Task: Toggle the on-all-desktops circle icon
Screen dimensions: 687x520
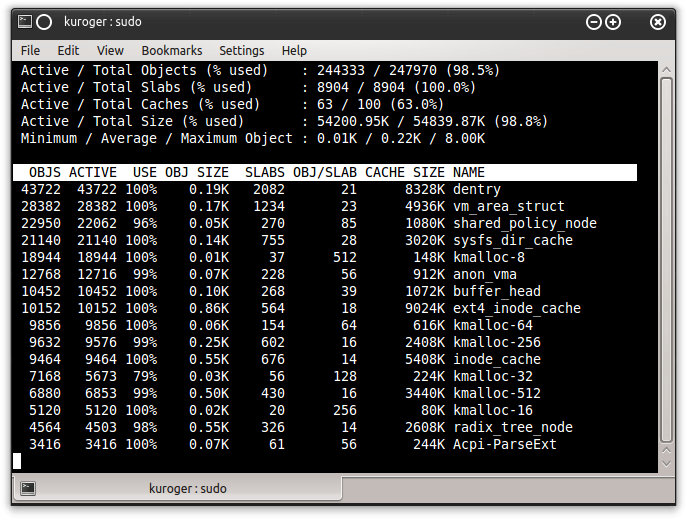Action: [x=44, y=22]
